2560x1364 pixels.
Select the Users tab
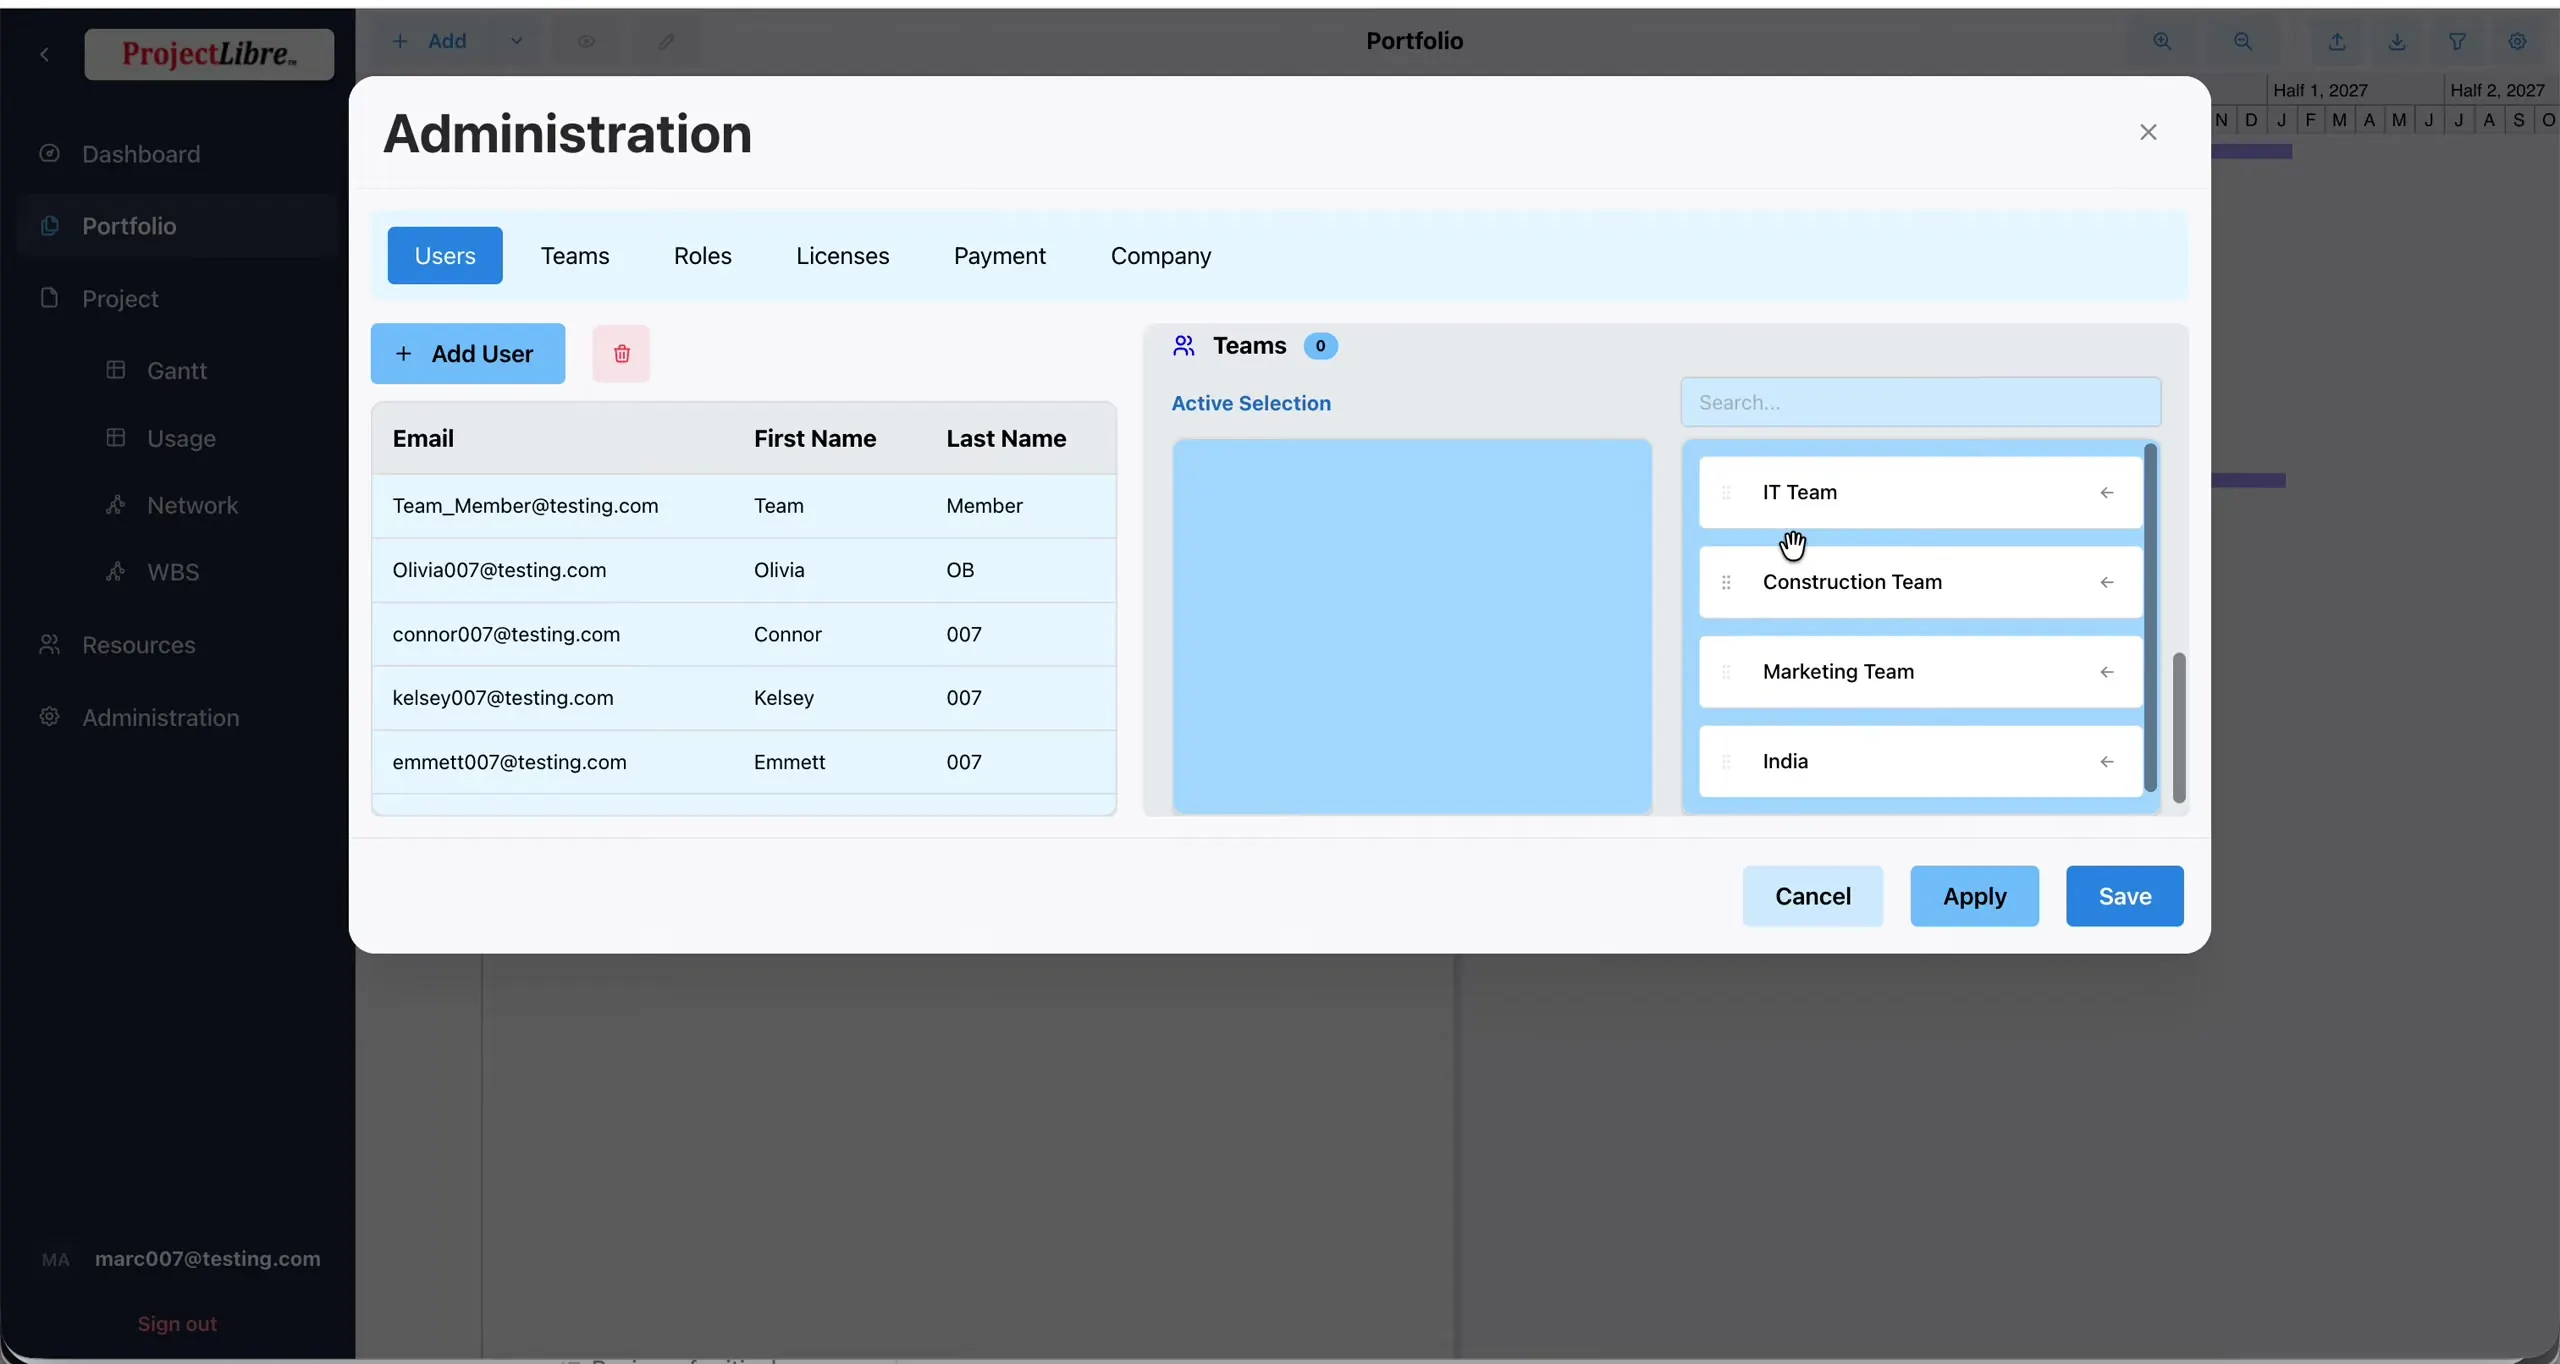point(445,256)
